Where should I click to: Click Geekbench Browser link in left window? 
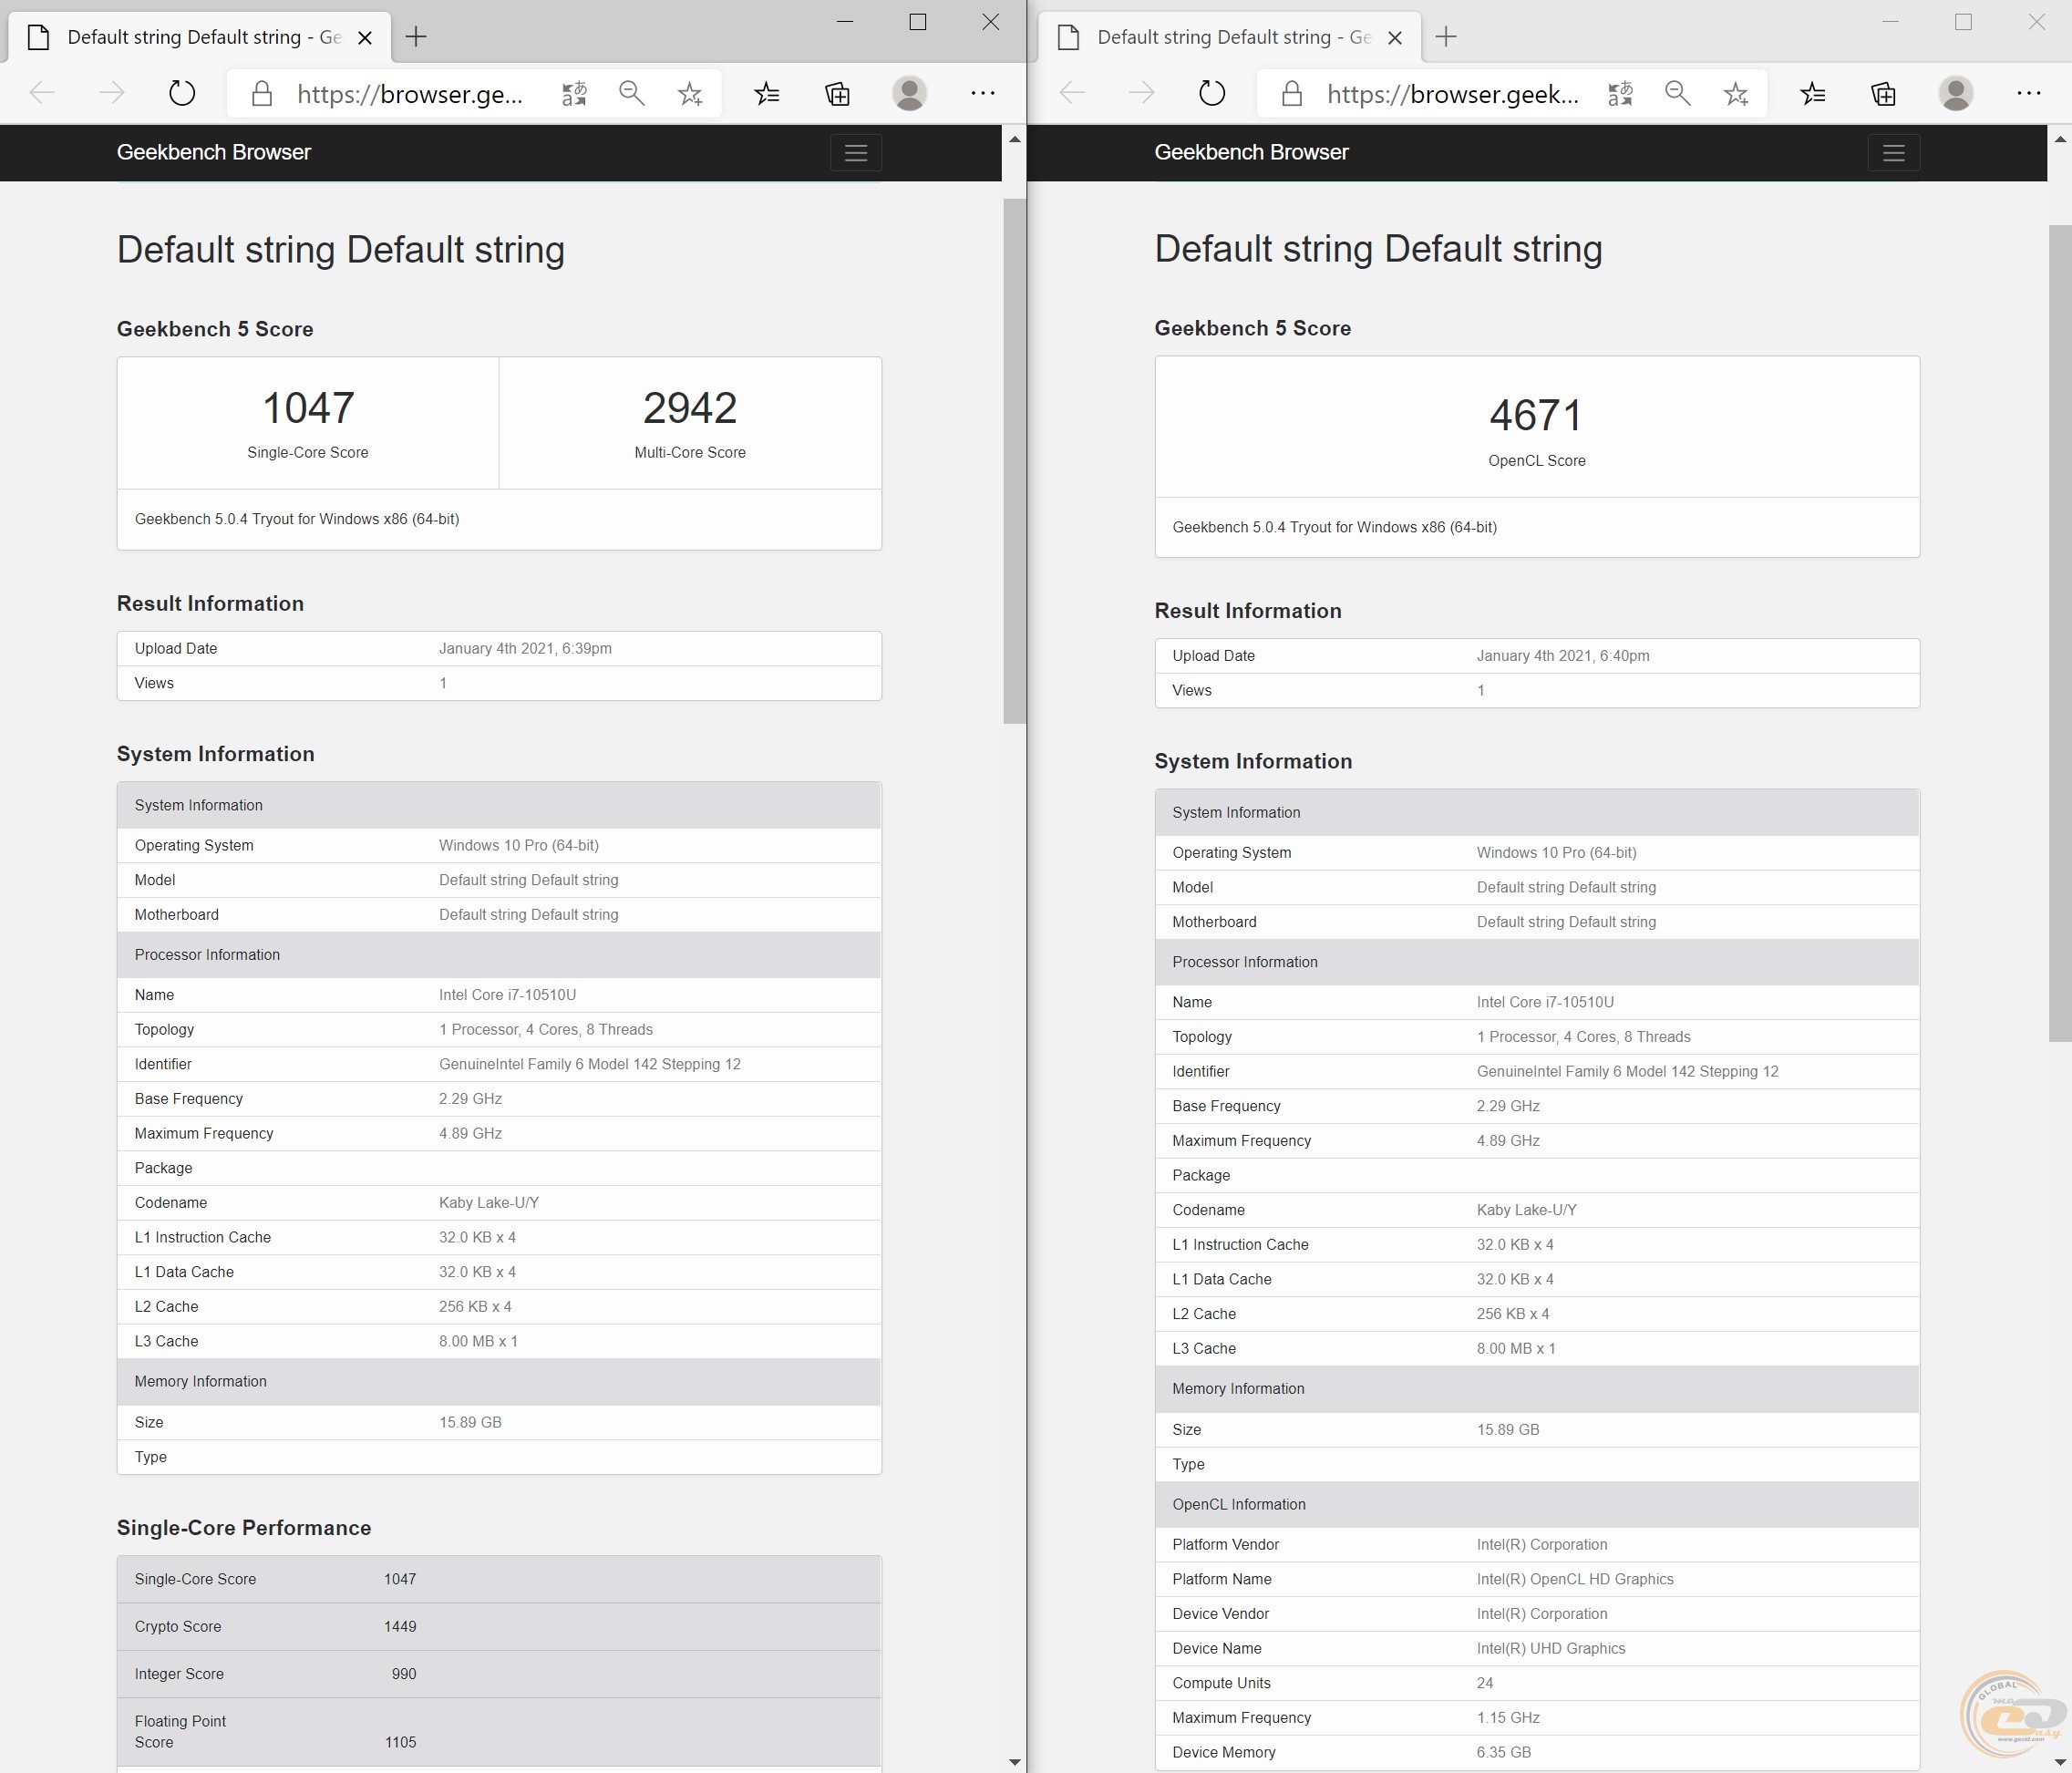click(213, 152)
